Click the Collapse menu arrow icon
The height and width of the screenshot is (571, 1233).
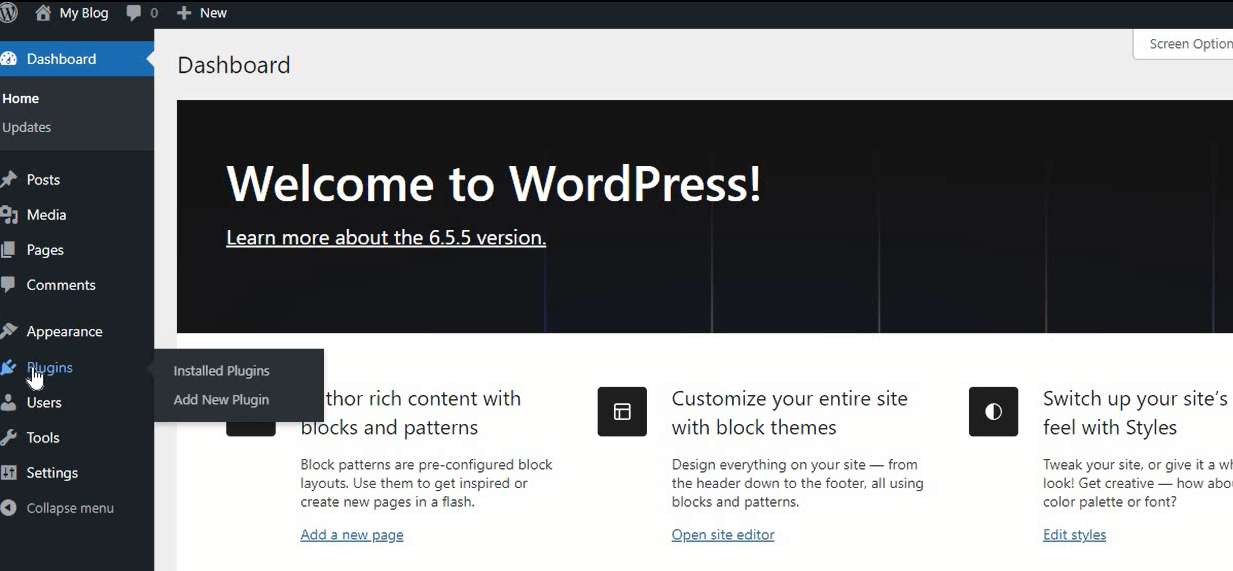9,508
